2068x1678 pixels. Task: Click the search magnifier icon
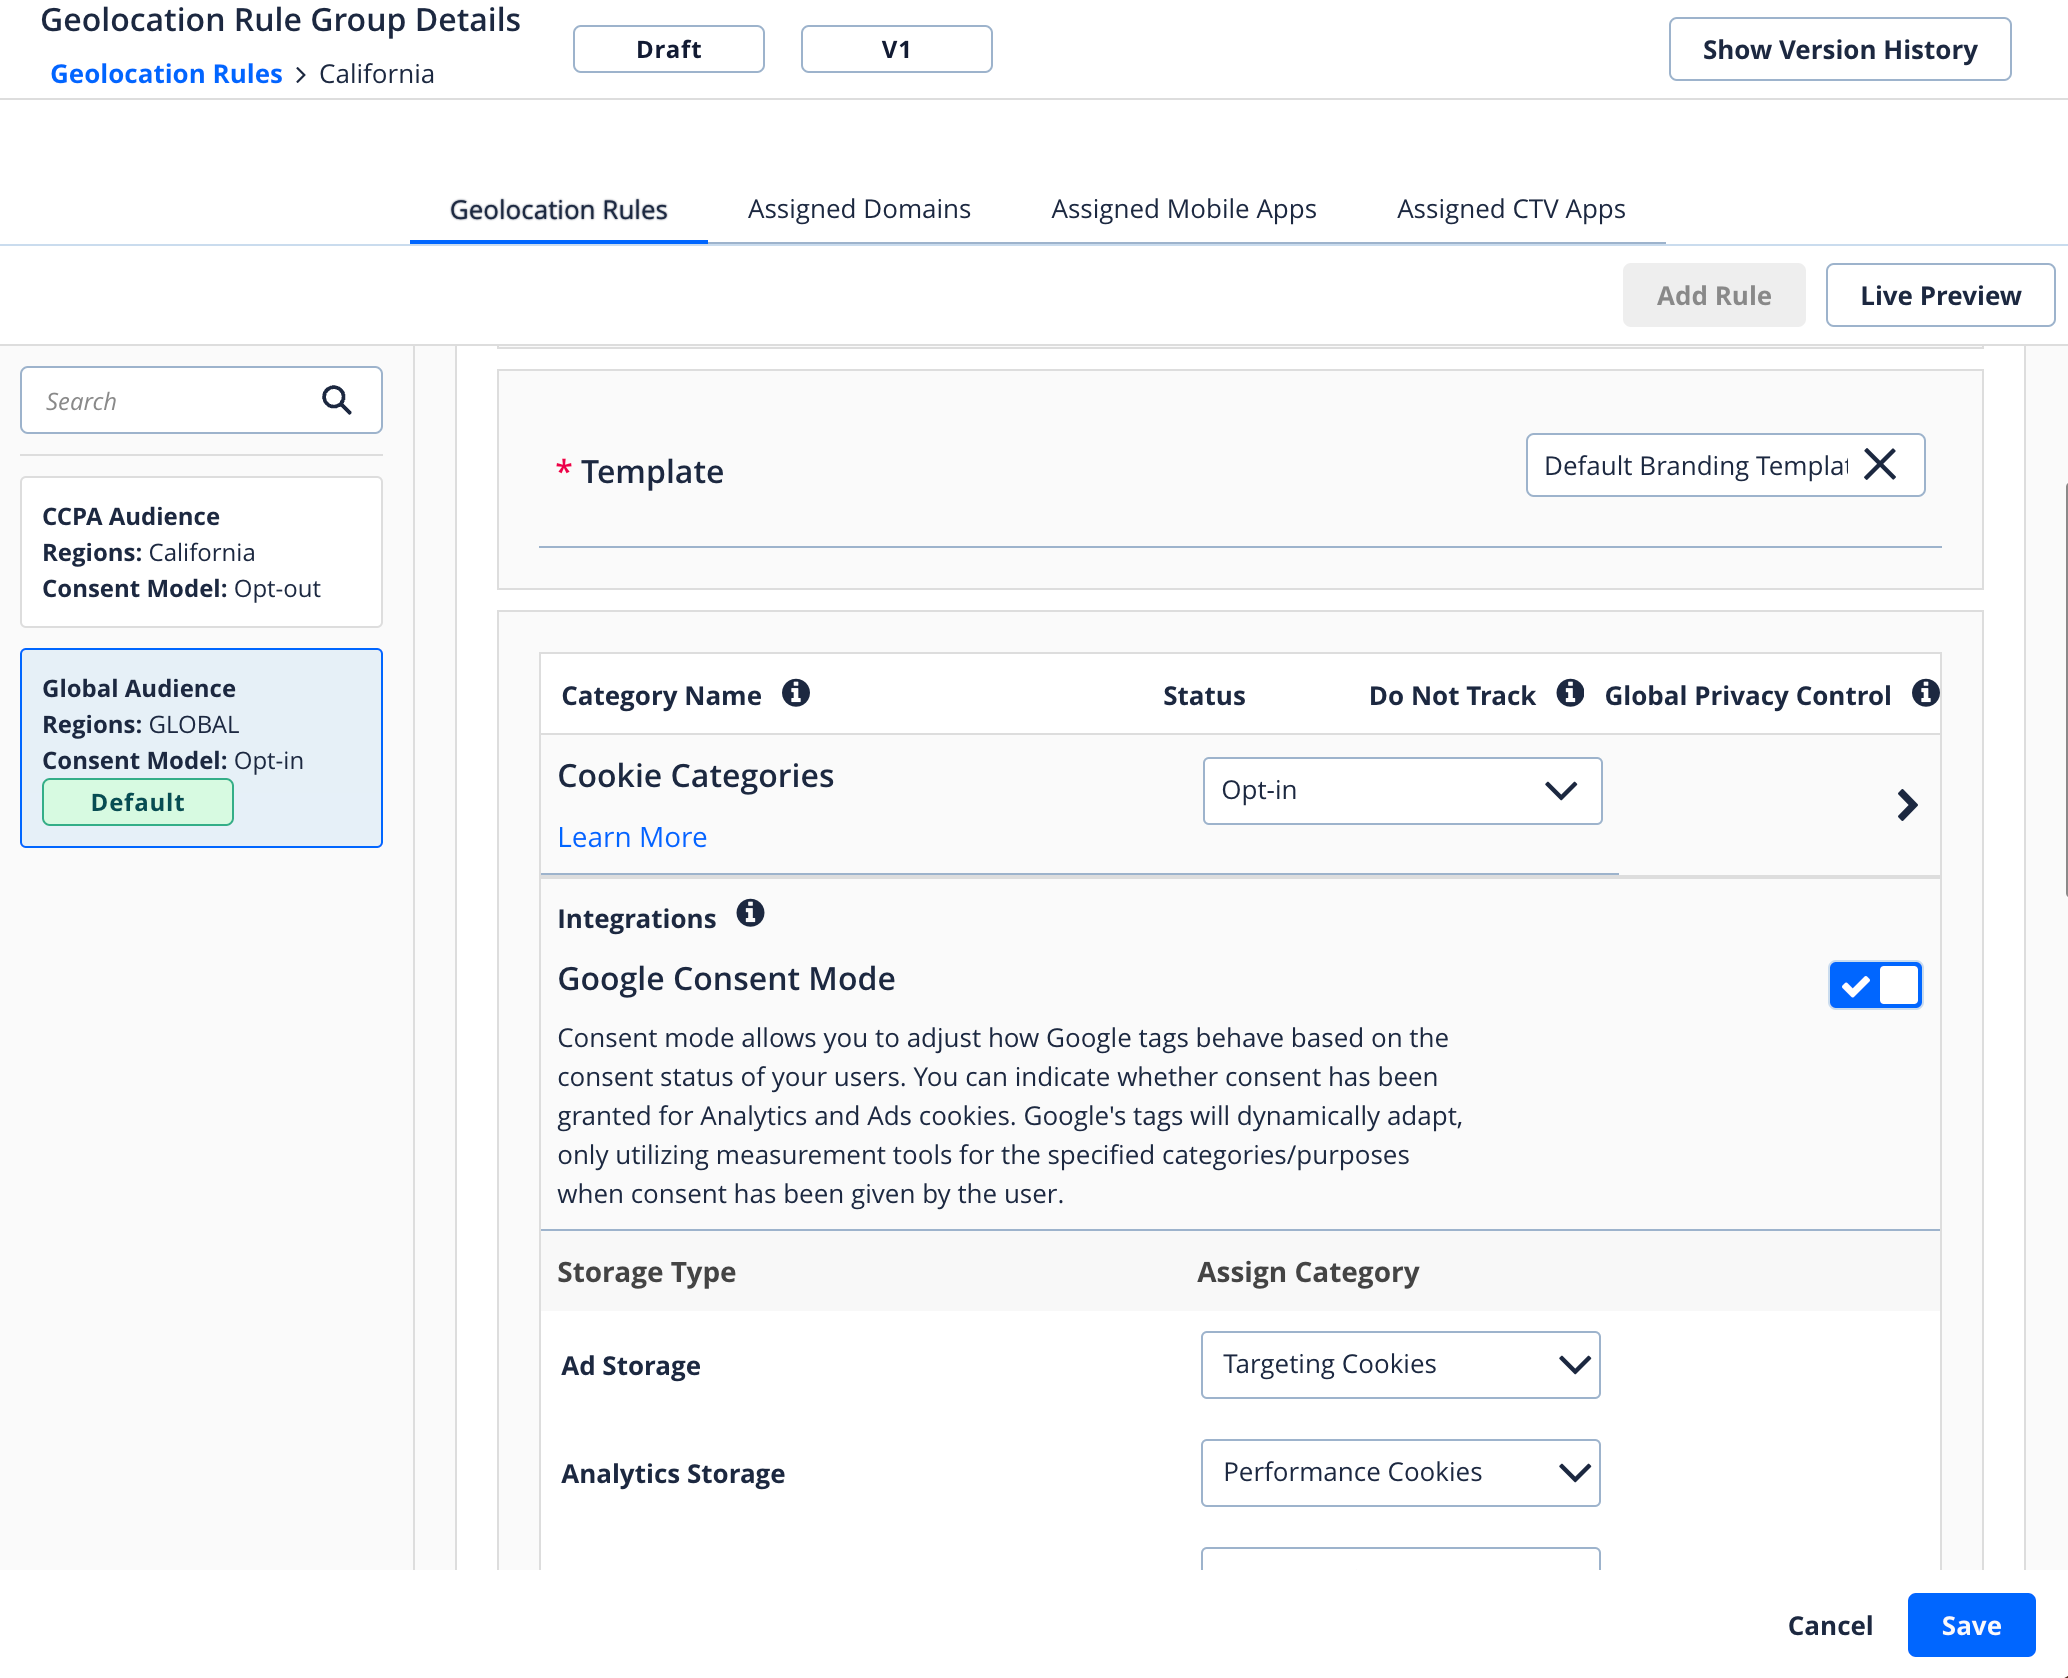[x=337, y=400]
